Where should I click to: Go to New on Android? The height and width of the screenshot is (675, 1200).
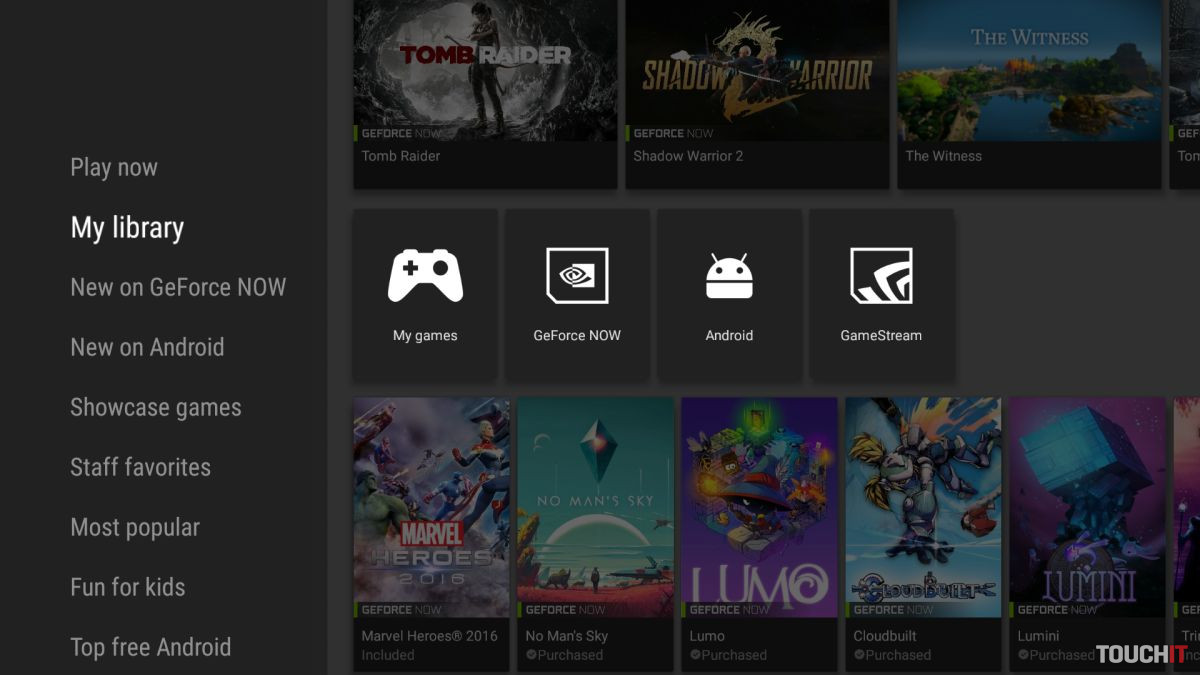tap(147, 348)
